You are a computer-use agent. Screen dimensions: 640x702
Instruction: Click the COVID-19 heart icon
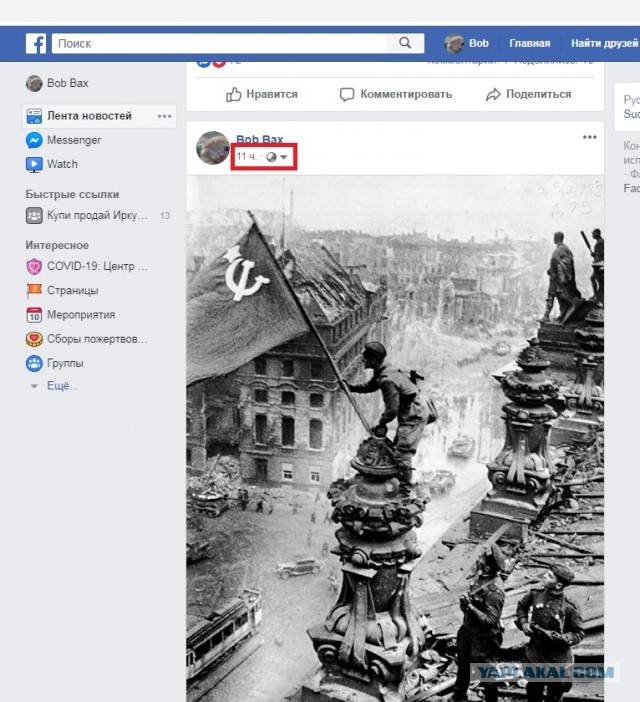coord(34,266)
